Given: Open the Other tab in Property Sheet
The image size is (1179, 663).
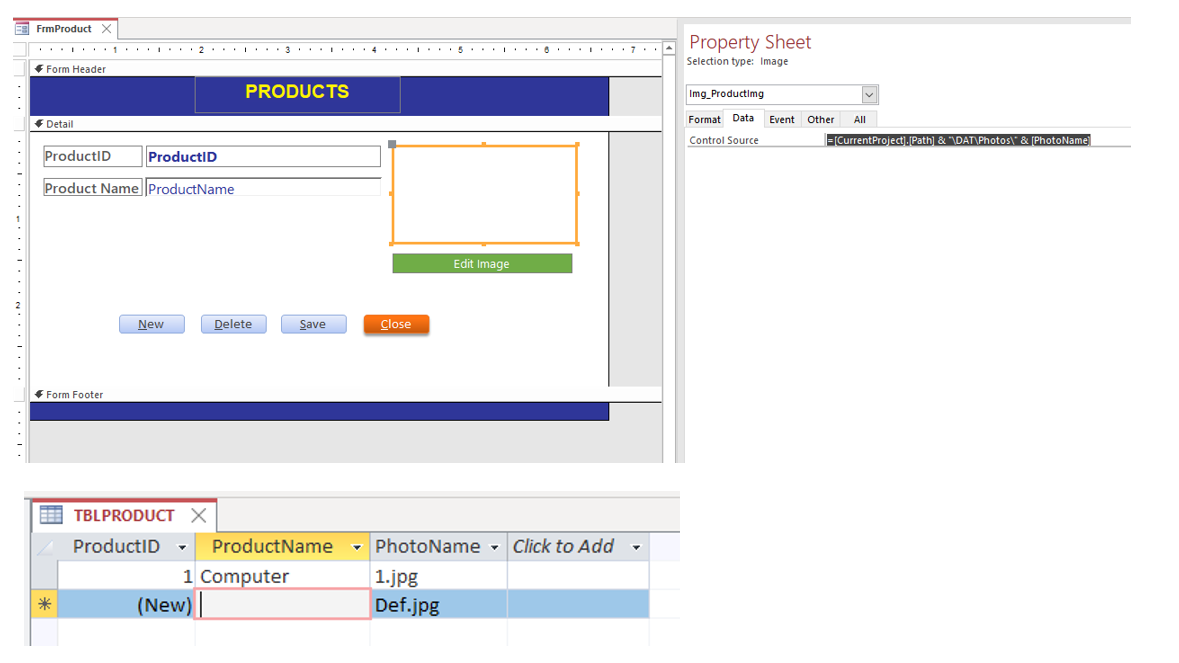Looking at the screenshot, I should click(820, 120).
